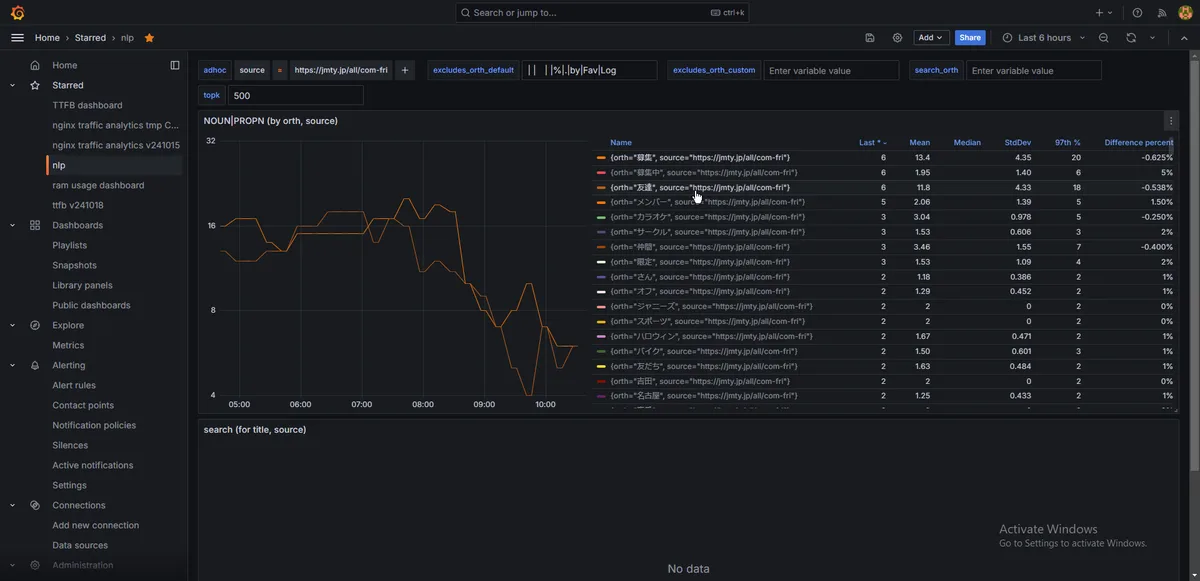Unstar the nlp dashboard
Image resolution: width=1200 pixels, height=581 pixels.
pos(149,38)
